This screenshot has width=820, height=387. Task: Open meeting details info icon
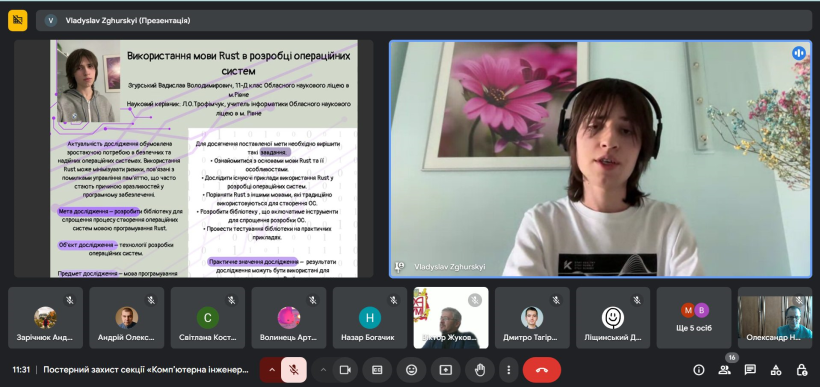(699, 370)
